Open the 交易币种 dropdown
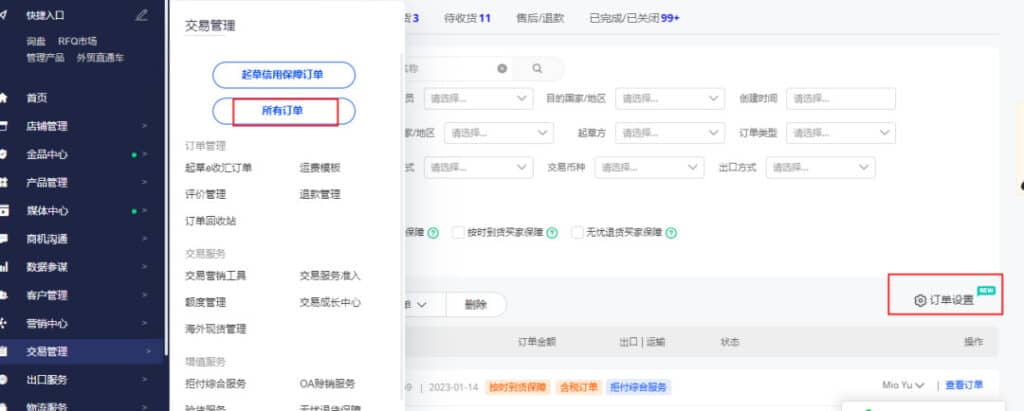 pyautogui.click(x=647, y=168)
